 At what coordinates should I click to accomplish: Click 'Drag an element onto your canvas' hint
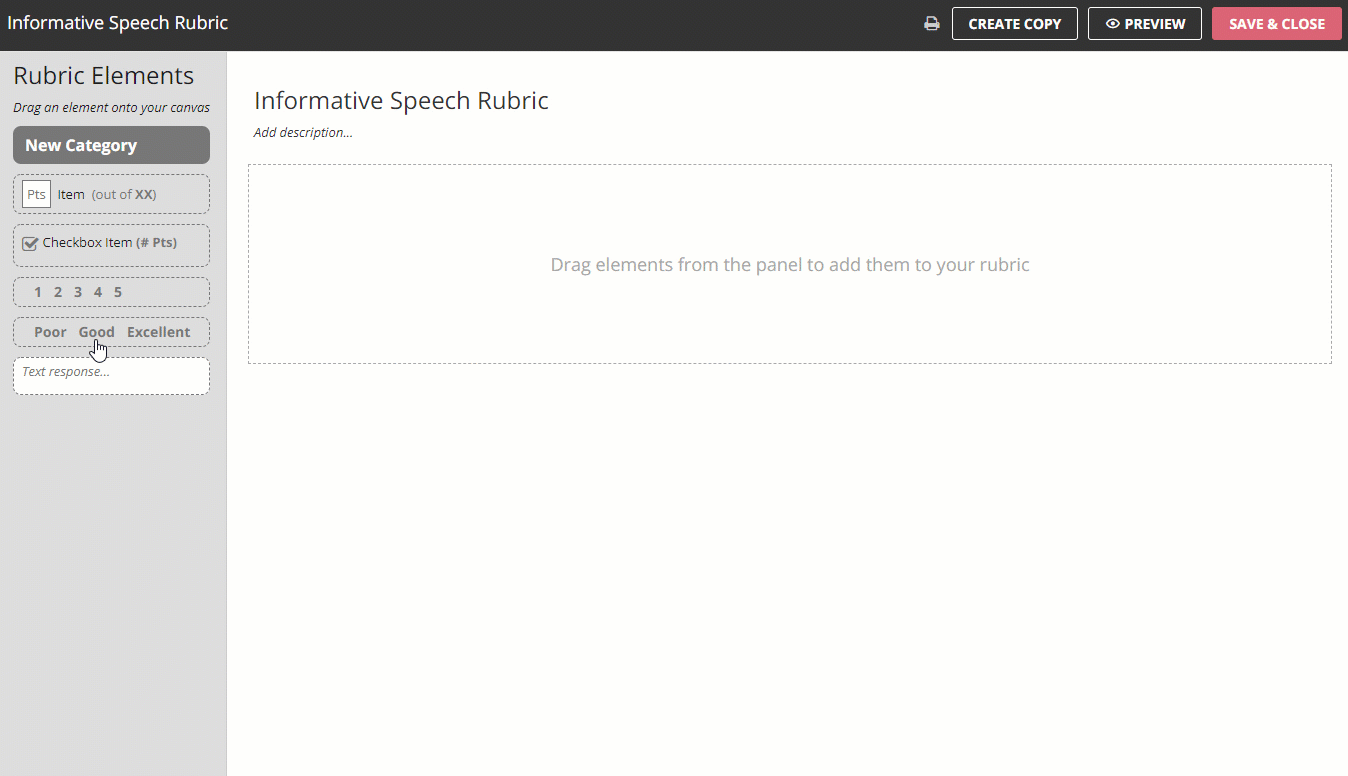point(111,108)
